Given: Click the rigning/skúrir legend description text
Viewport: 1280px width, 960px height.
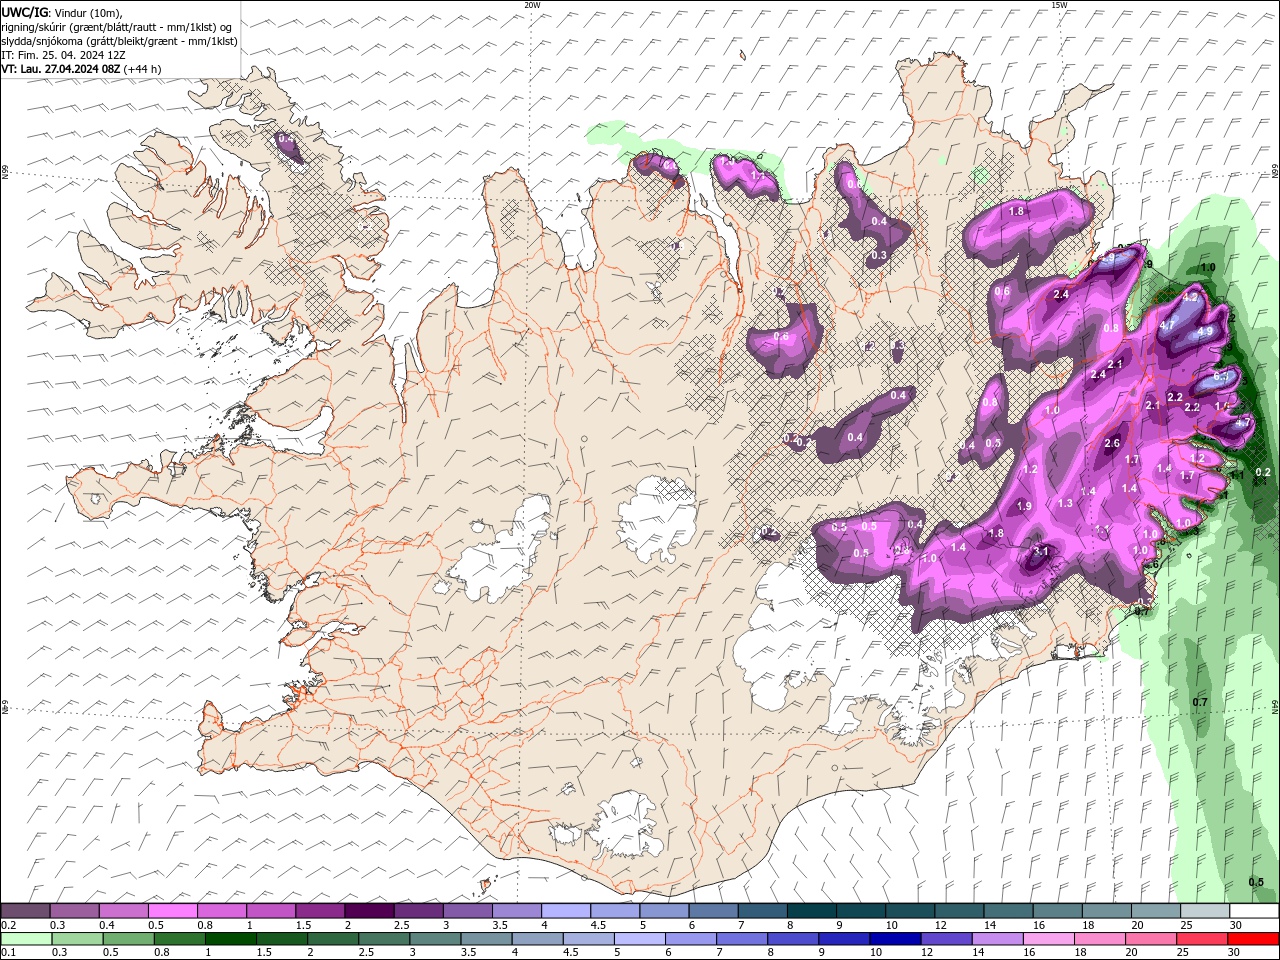Looking at the screenshot, I should tap(116, 27).
